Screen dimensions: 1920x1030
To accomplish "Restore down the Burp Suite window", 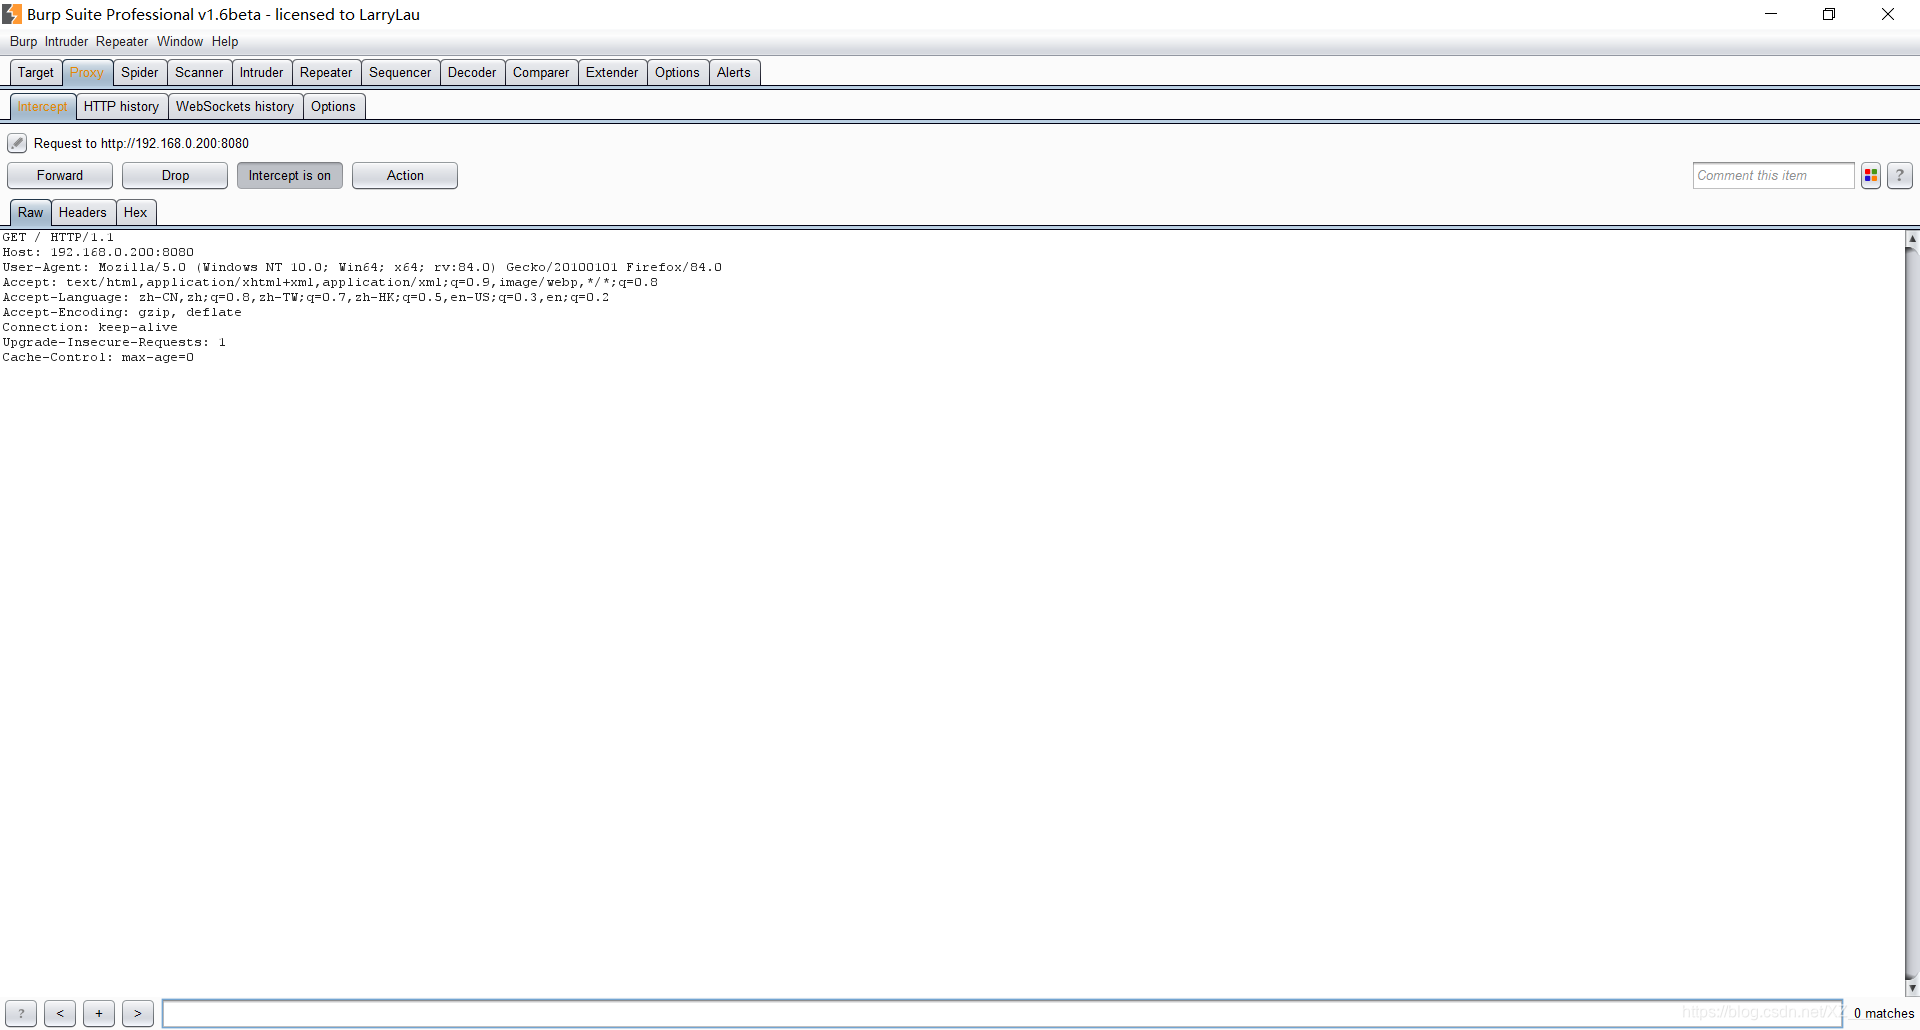I will 1829,14.
